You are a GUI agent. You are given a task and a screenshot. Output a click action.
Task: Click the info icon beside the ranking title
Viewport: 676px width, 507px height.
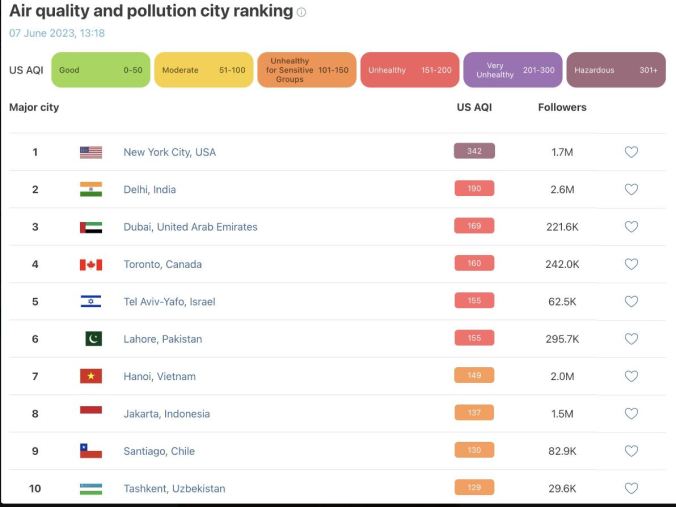(x=302, y=13)
